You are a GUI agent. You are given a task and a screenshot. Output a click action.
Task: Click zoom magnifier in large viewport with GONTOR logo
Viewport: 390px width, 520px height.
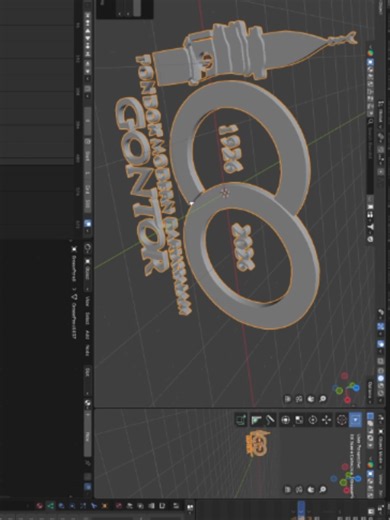tap(322, 398)
